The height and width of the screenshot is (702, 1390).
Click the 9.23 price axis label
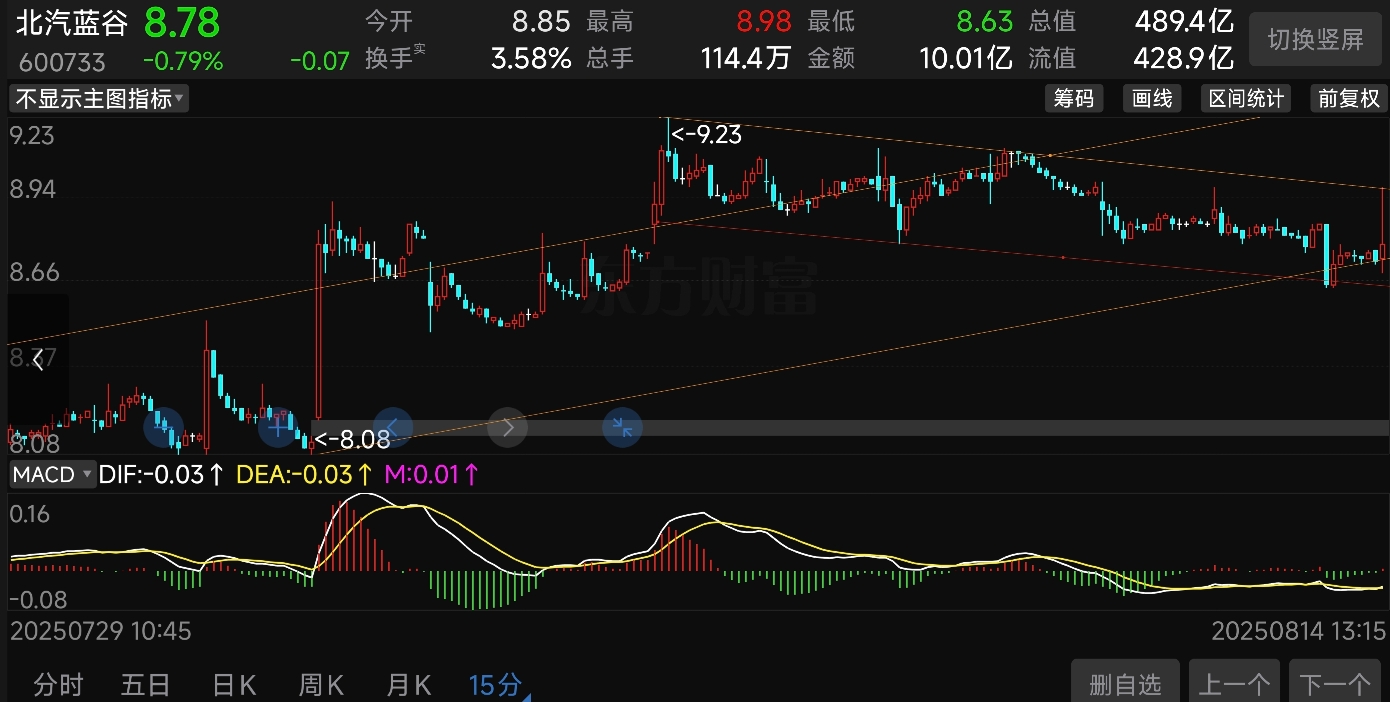coord(32,135)
